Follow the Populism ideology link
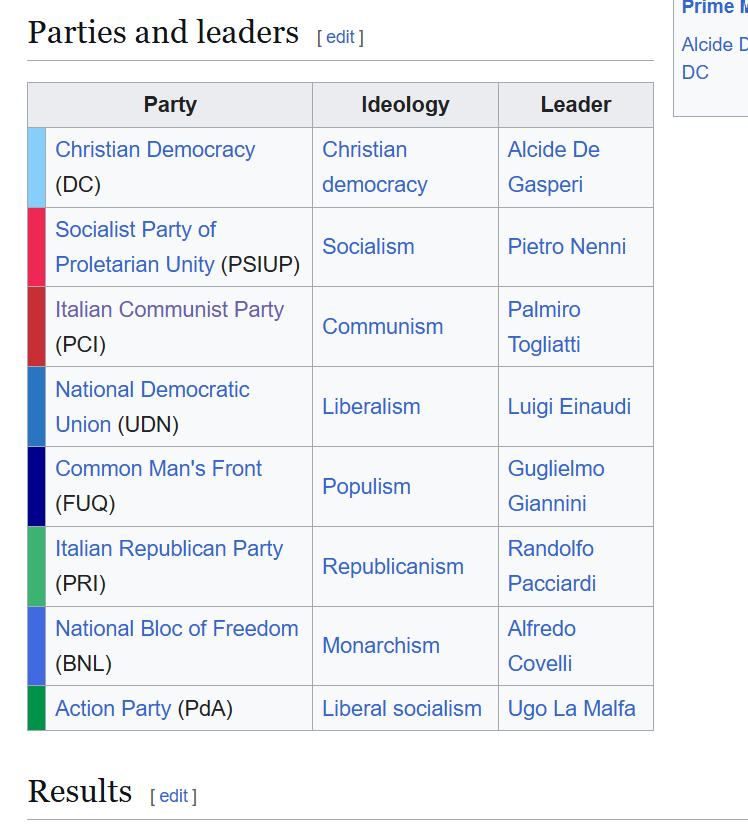This screenshot has width=748, height=829. (366, 486)
